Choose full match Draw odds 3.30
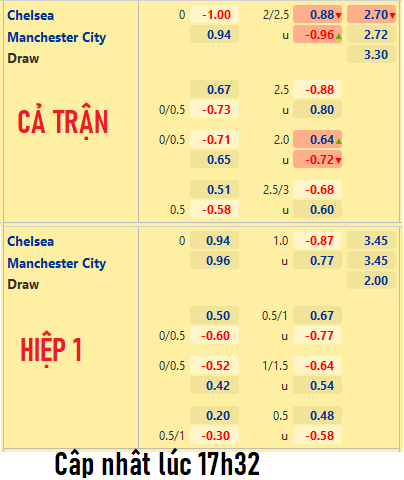404x480 pixels. pos(371,54)
